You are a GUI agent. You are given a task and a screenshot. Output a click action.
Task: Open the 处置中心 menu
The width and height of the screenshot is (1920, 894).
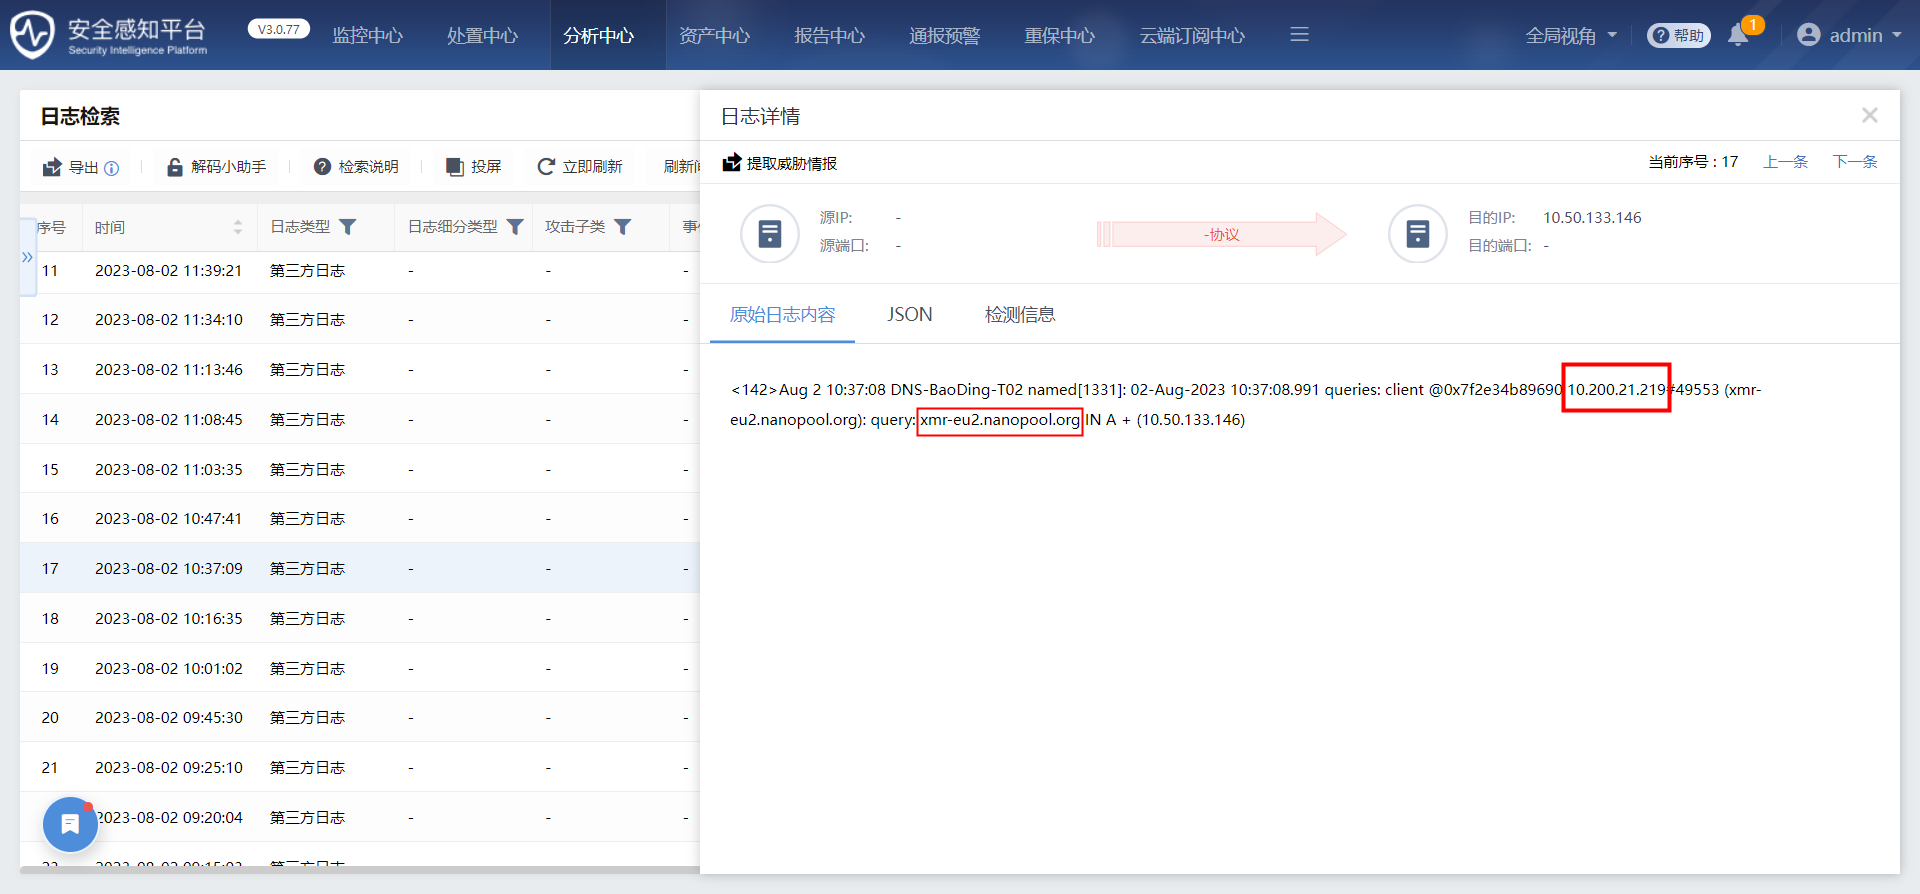click(x=482, y=35)
